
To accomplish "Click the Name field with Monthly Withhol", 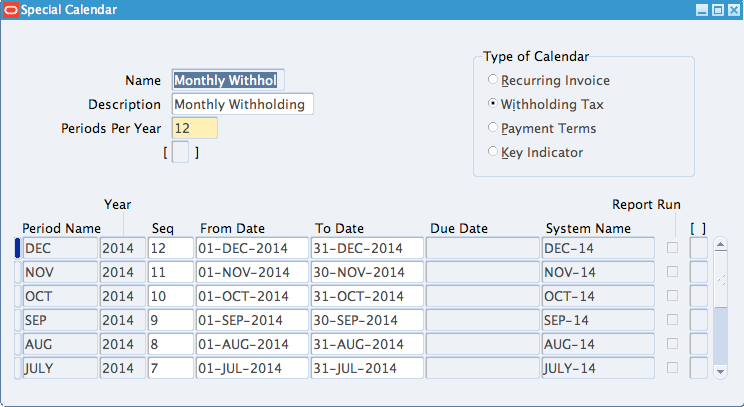I will (x=228, y=80).
